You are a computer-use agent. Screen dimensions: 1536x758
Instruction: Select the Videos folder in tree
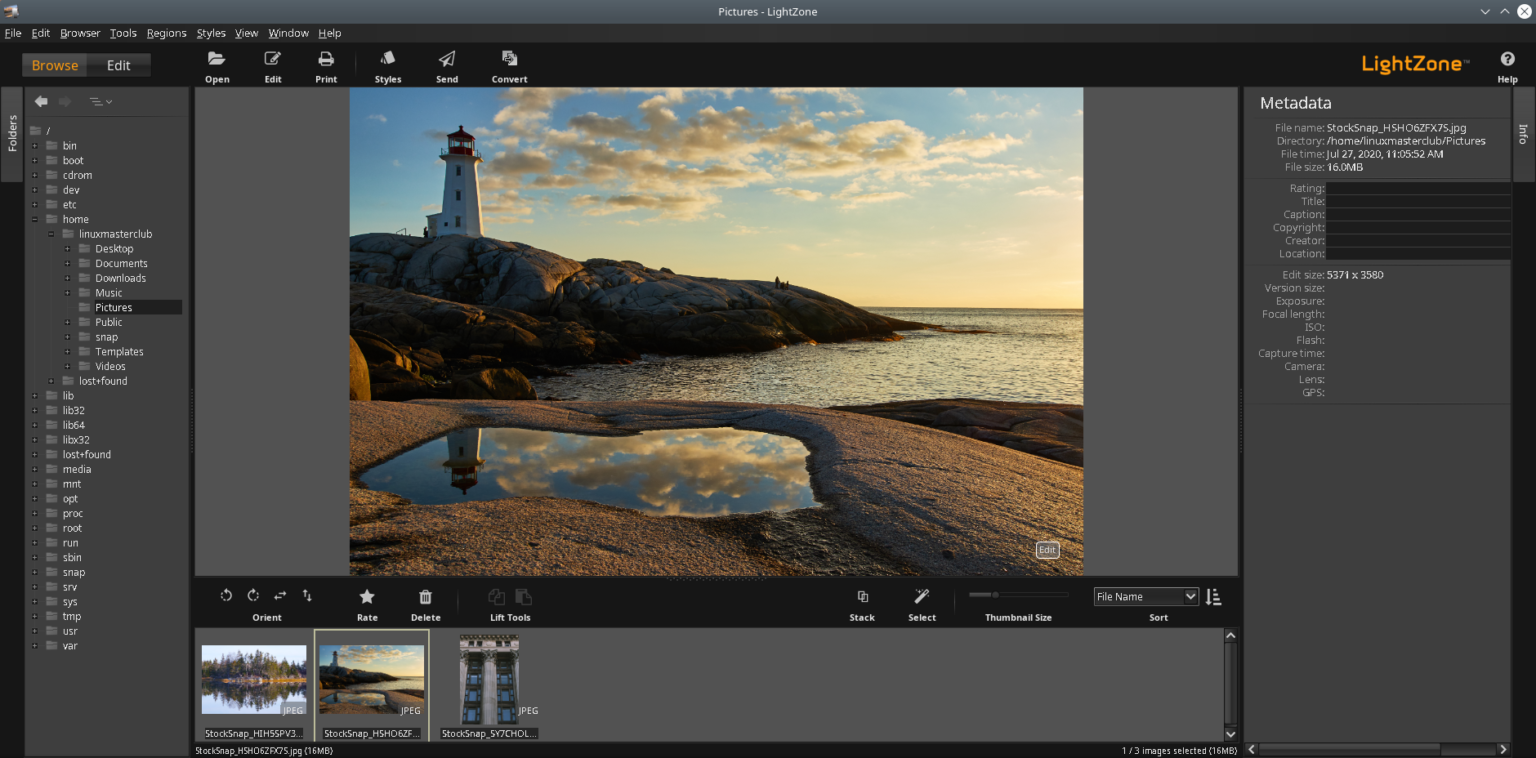click(x=110, y=366)
